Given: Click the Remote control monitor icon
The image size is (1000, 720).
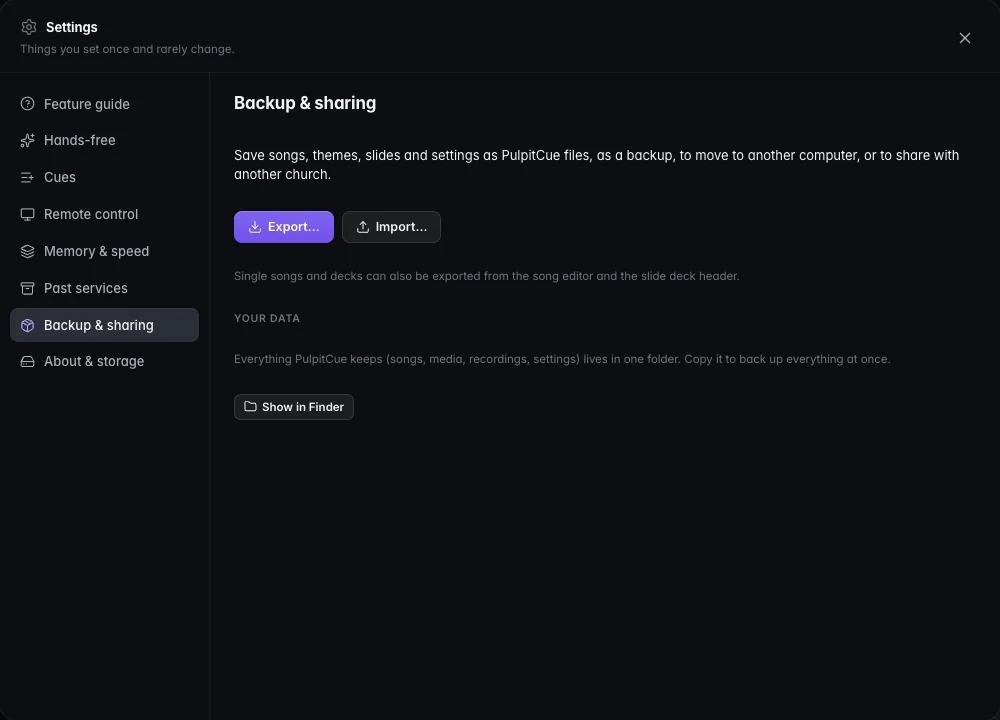Looking at the screenshot, I should 27,214.
